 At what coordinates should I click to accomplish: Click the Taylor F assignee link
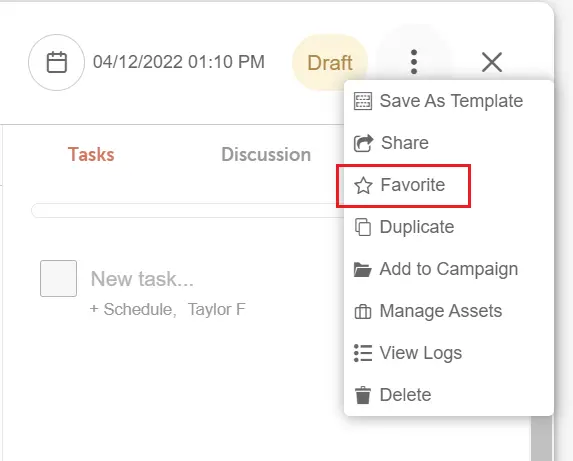[216, 309]
